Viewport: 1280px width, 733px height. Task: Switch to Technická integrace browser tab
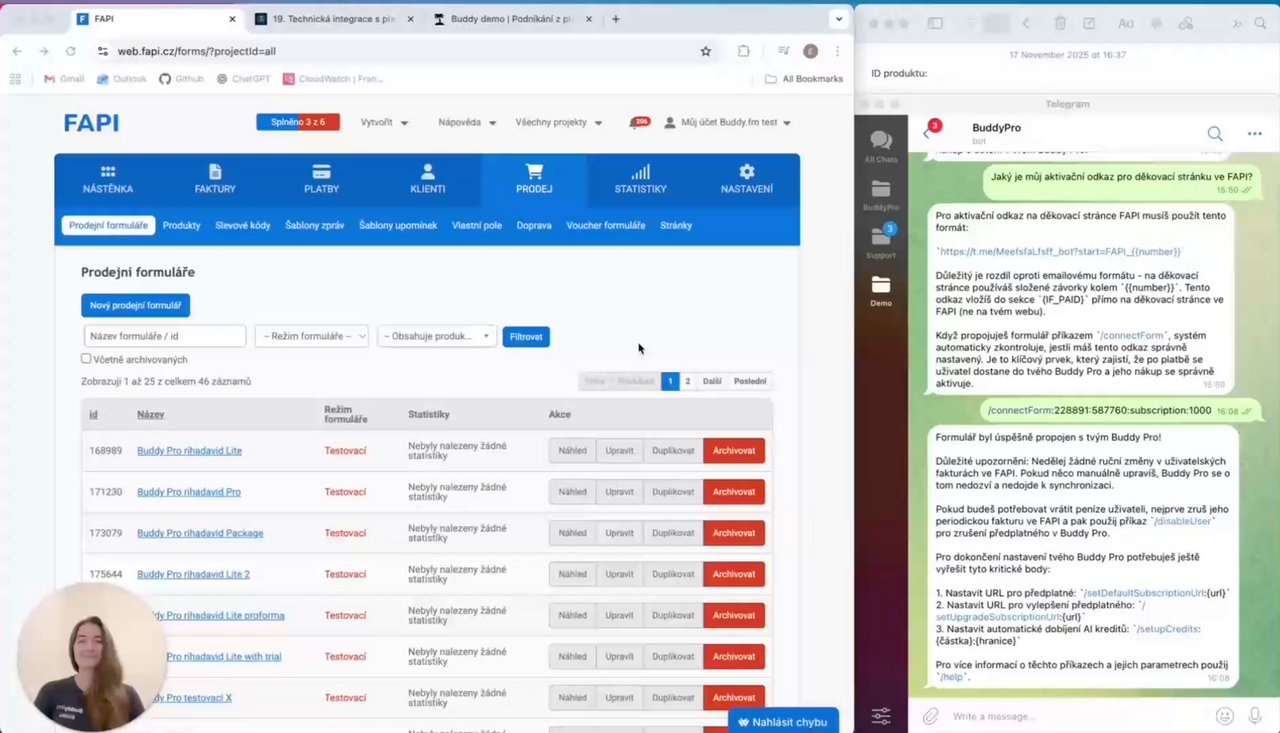pyautogui.click(x=333, y=19)
